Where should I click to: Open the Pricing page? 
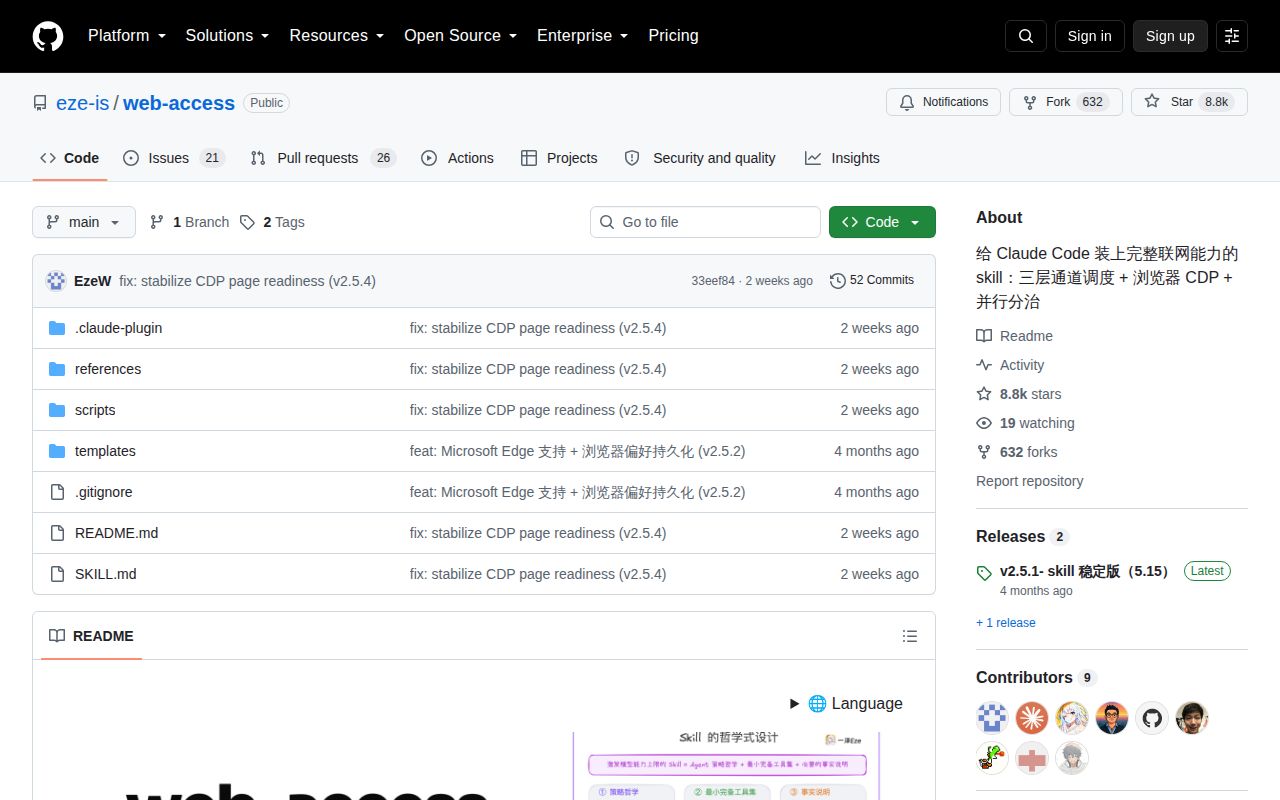tap(673, 36)
